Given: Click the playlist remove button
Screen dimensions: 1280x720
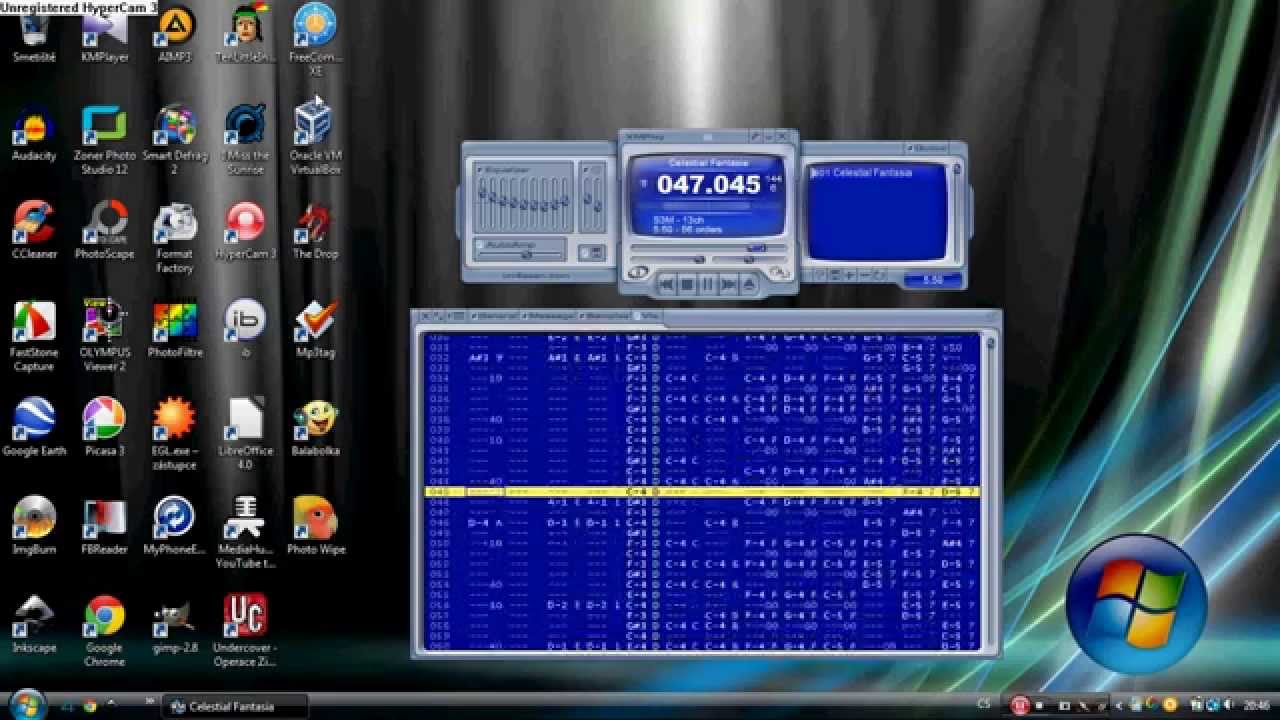Looking at the screenshot, I should [864, 274].
